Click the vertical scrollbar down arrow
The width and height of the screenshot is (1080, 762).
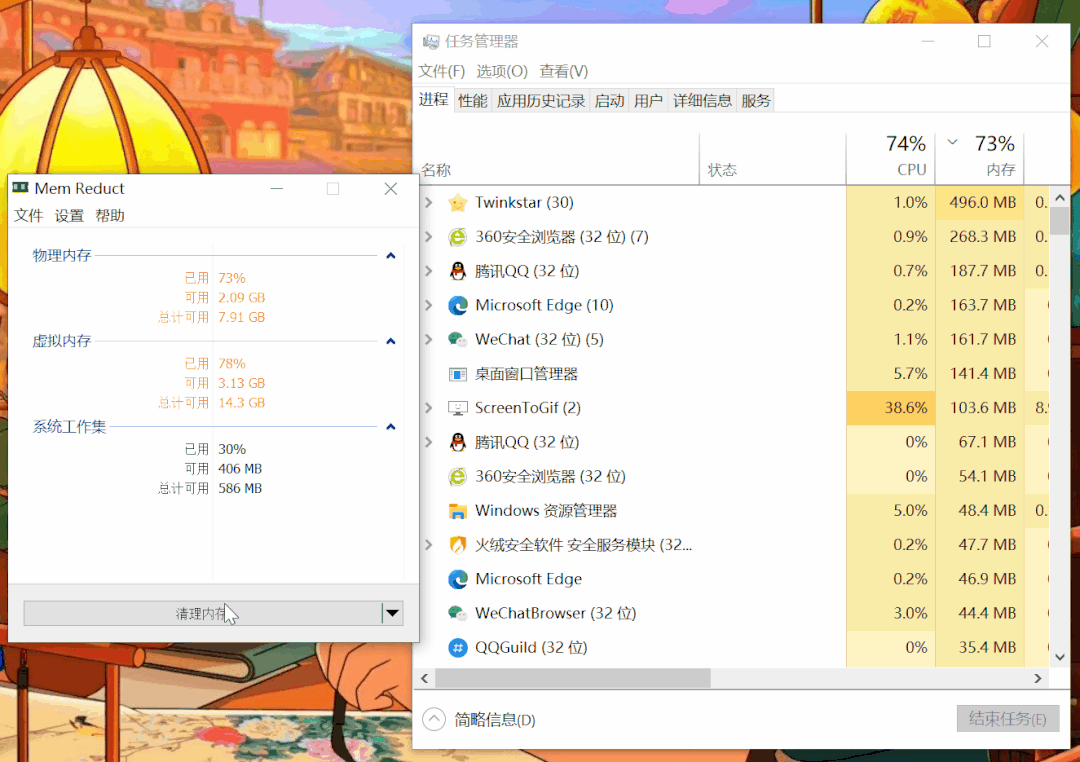pyautogui.click(x=1060, y=657)
